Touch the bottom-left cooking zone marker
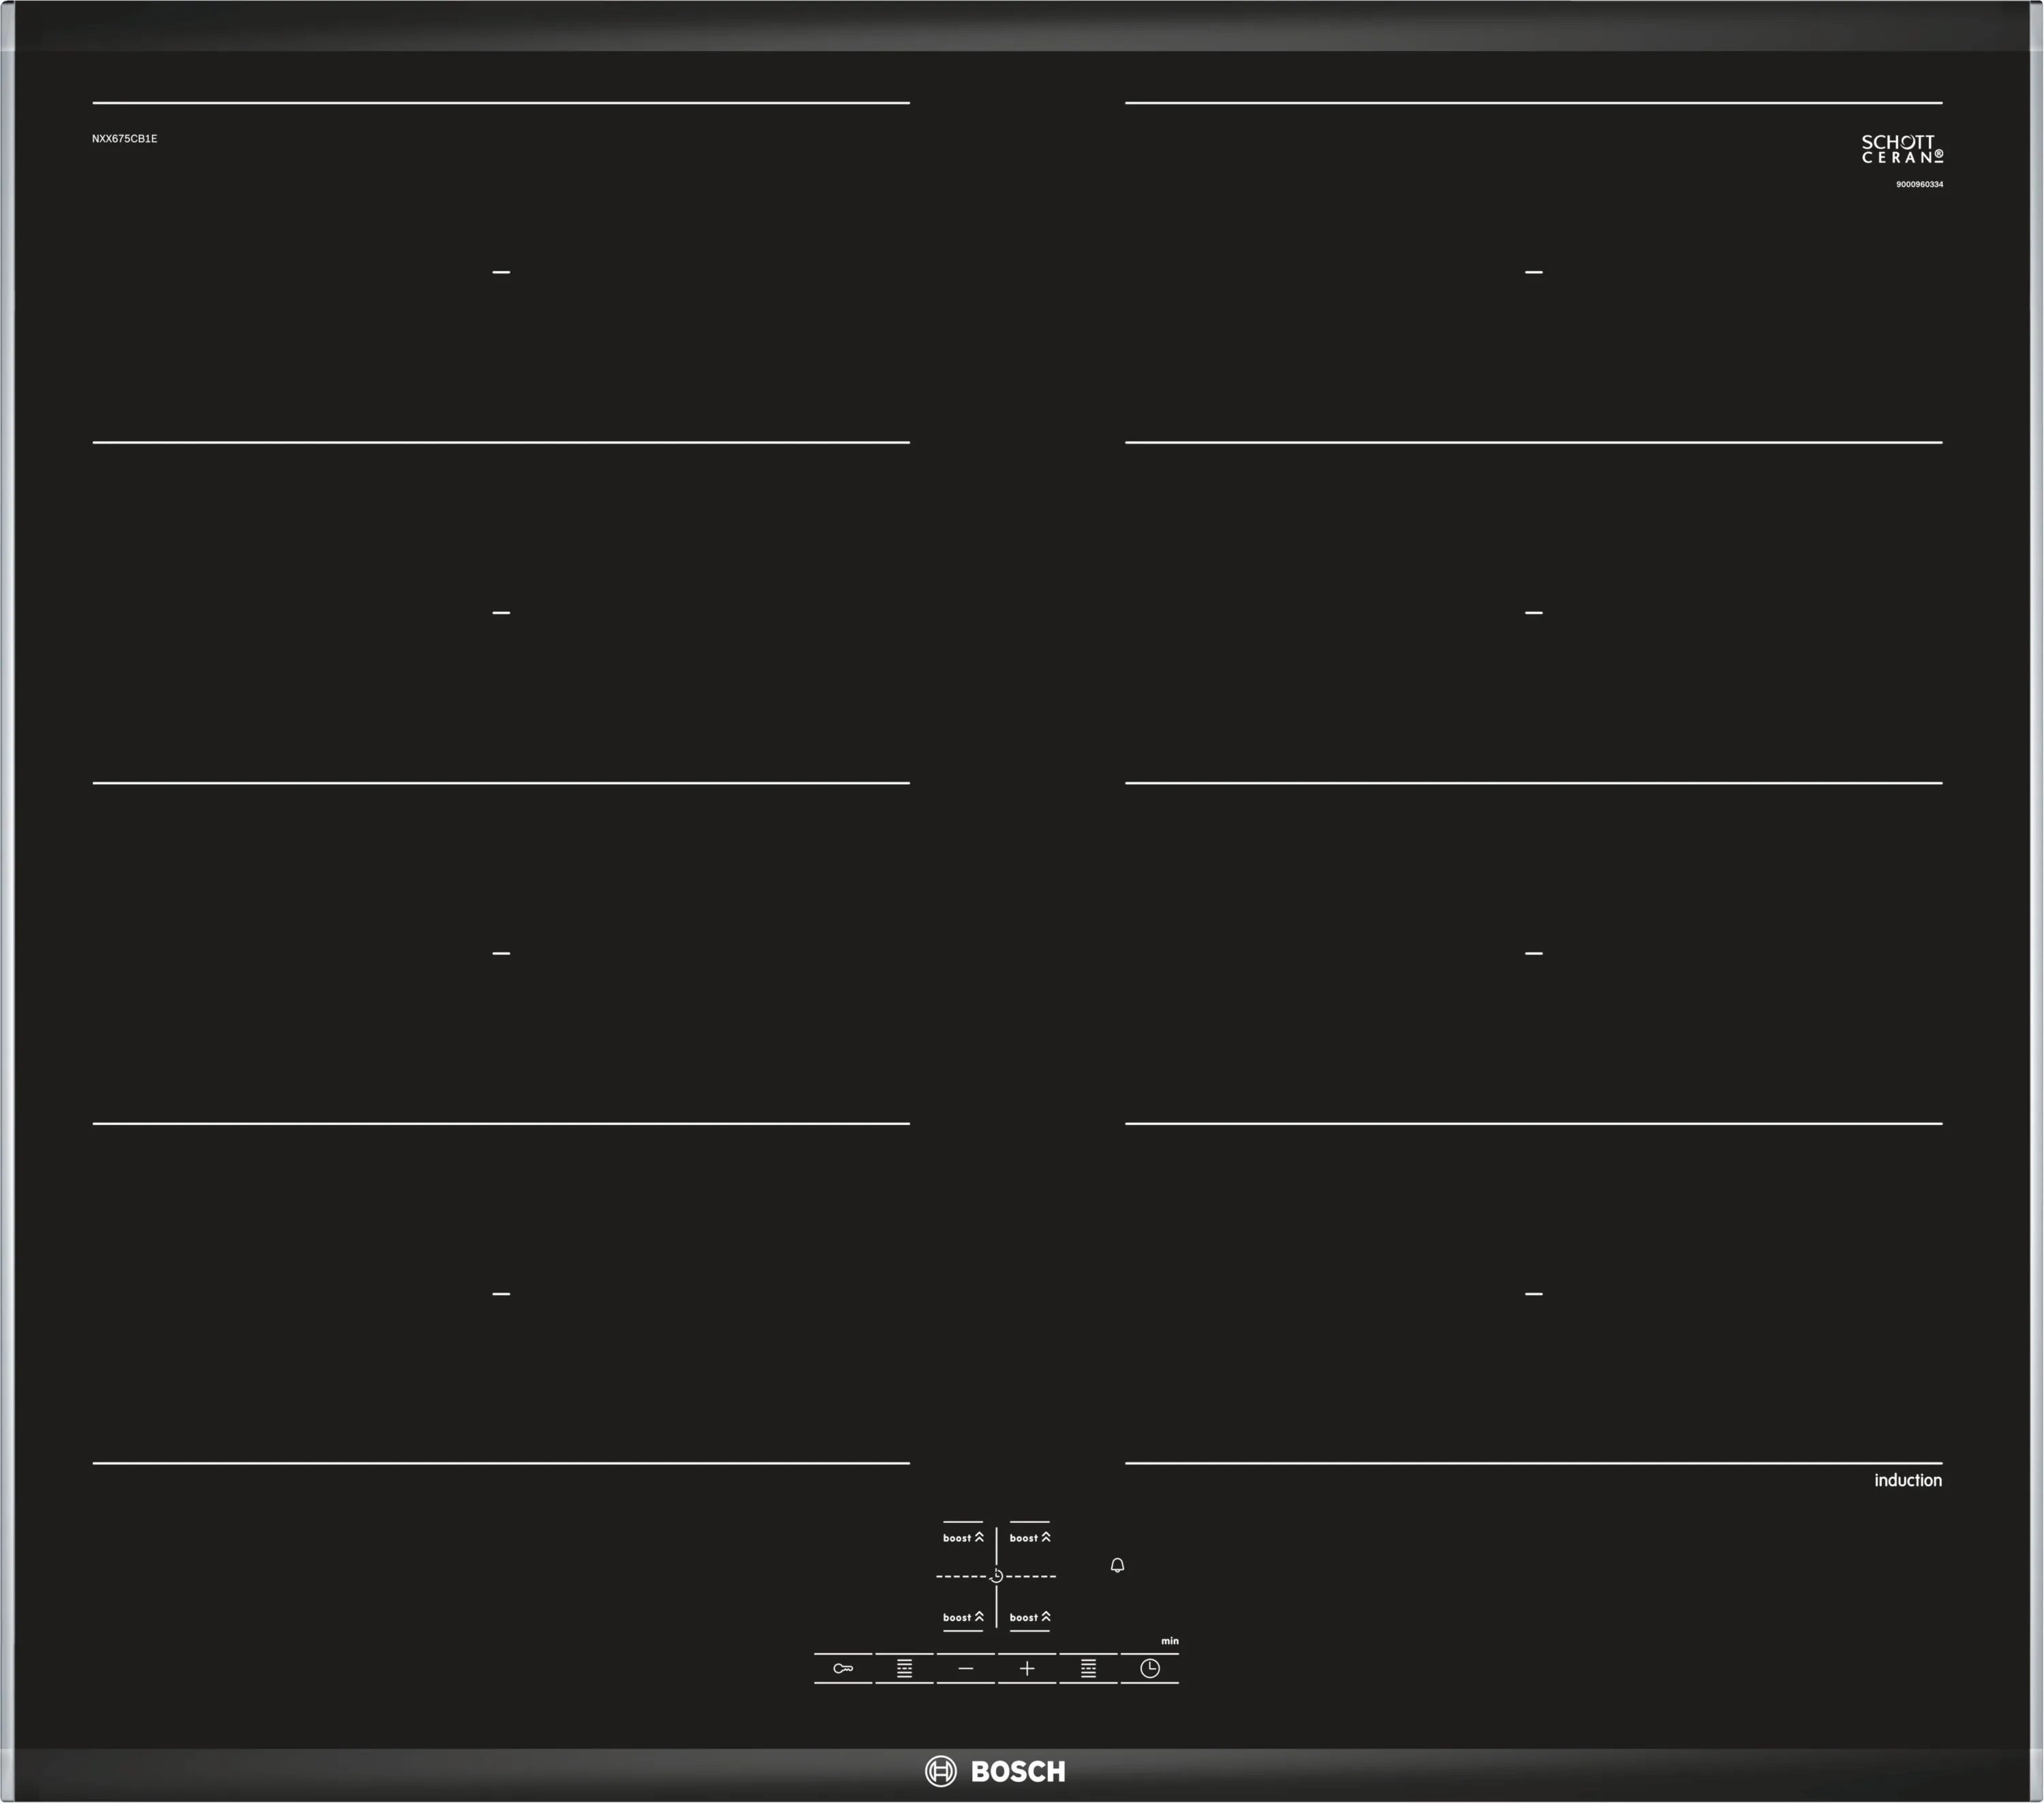Viewport: 2044px width, 1803px height. [x=501, y=1294]
